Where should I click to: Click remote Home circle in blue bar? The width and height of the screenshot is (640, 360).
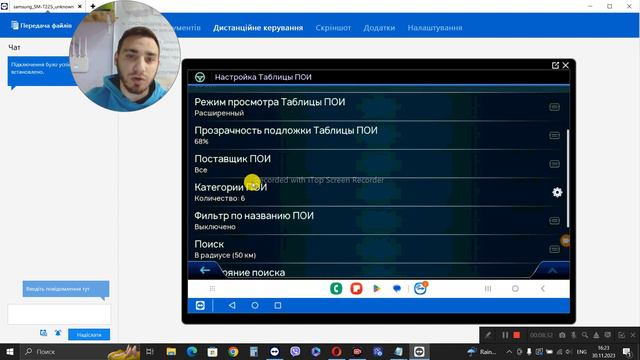pos(255,305)
